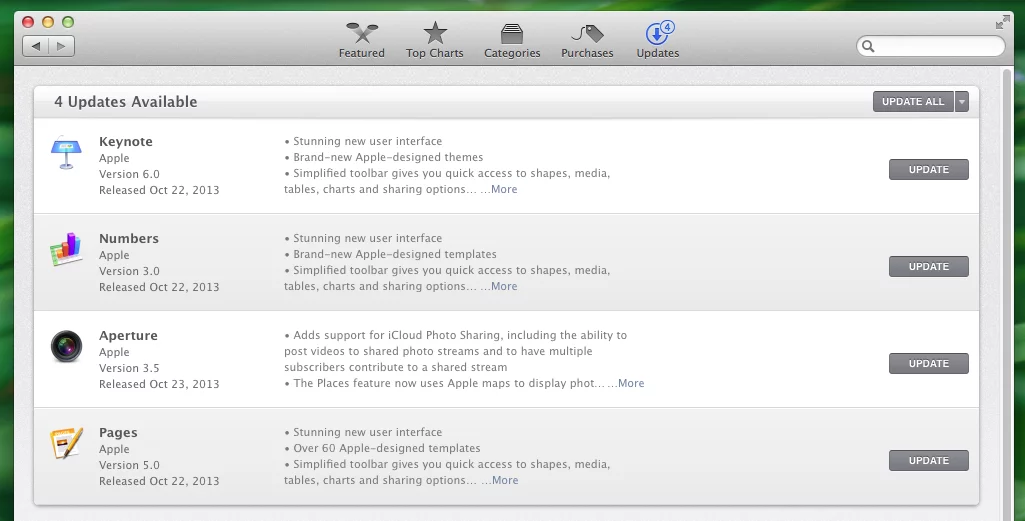Open the Top Charts star tab
Image resolution: width=1025 pixels, height=521 pixels.
[435, 41]
